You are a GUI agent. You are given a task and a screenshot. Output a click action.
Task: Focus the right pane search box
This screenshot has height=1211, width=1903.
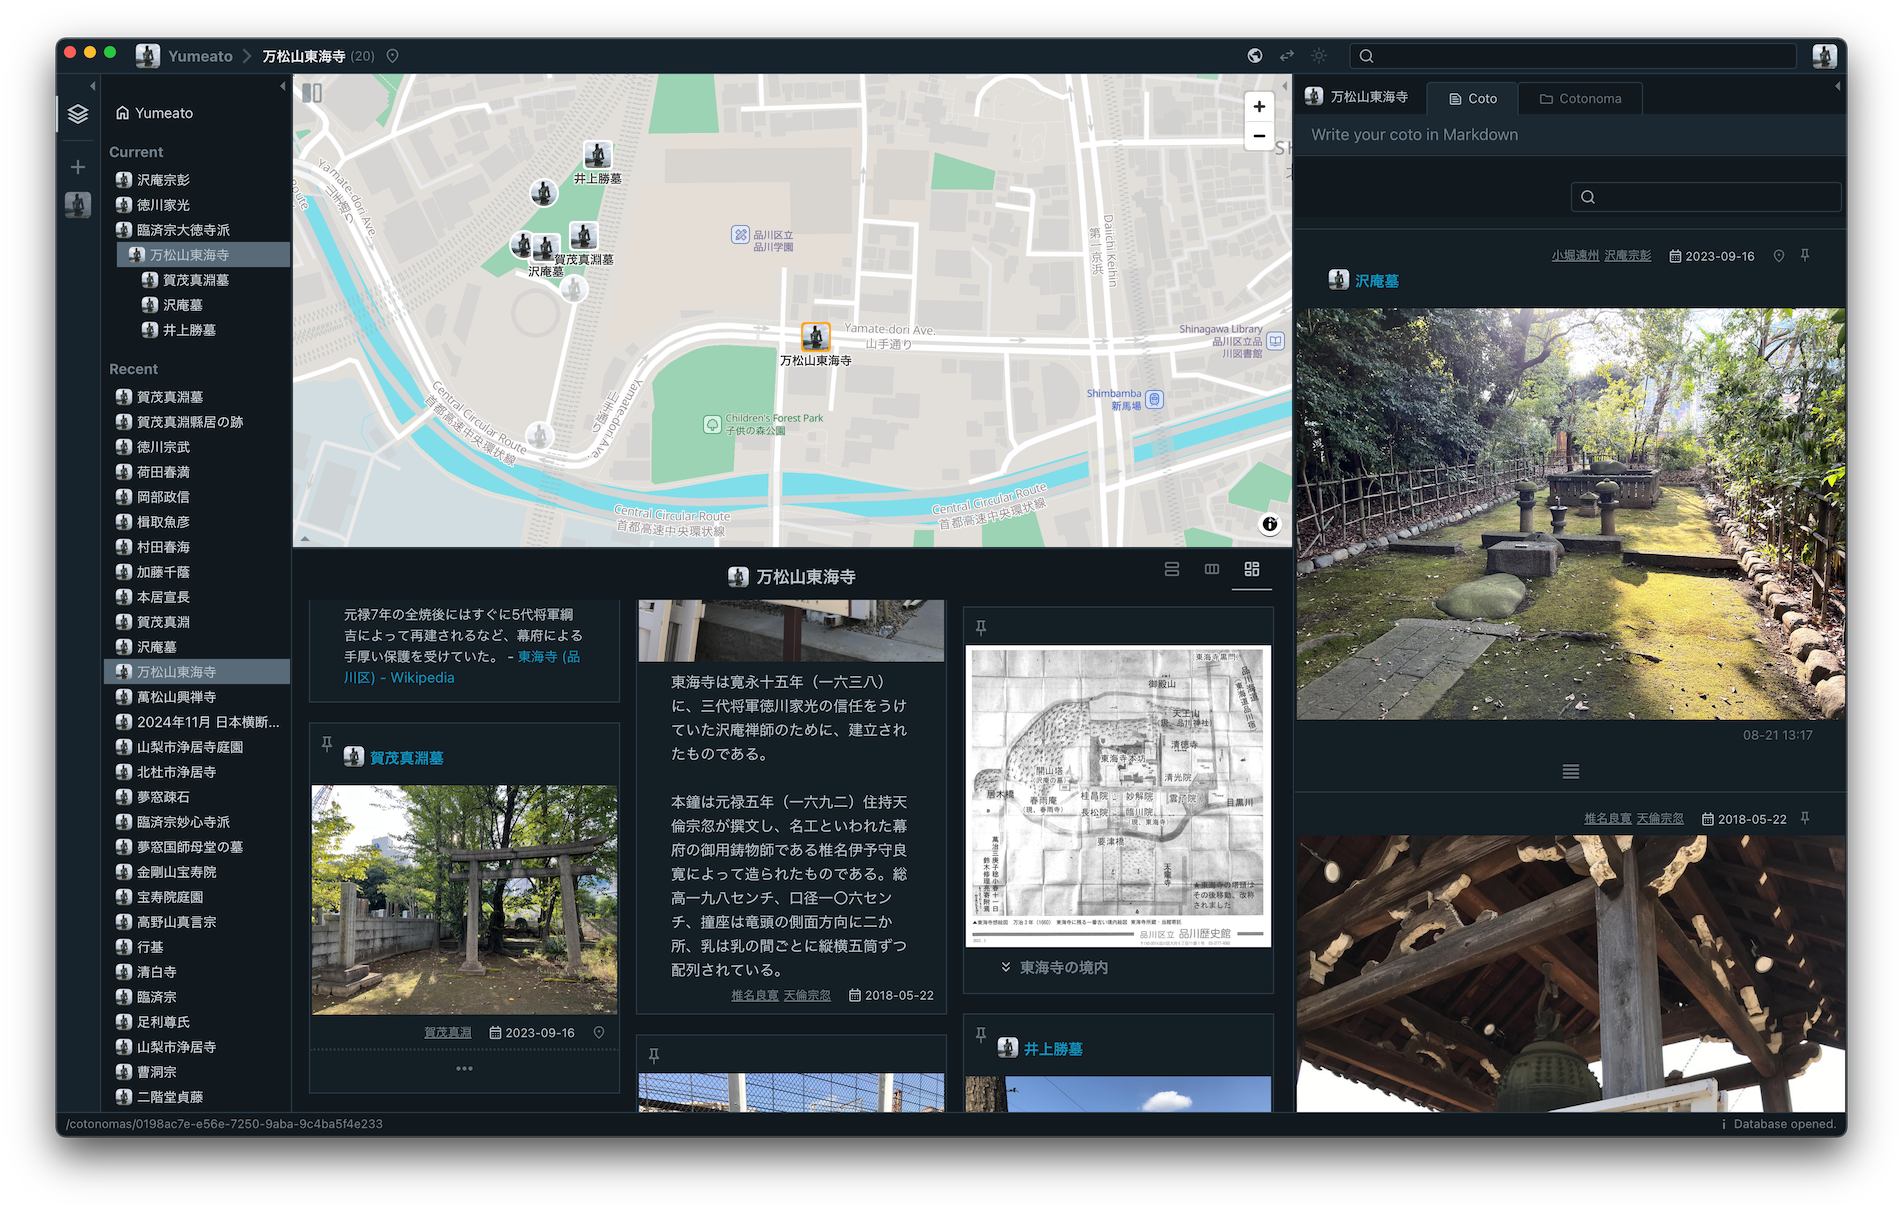point(1706,197)
